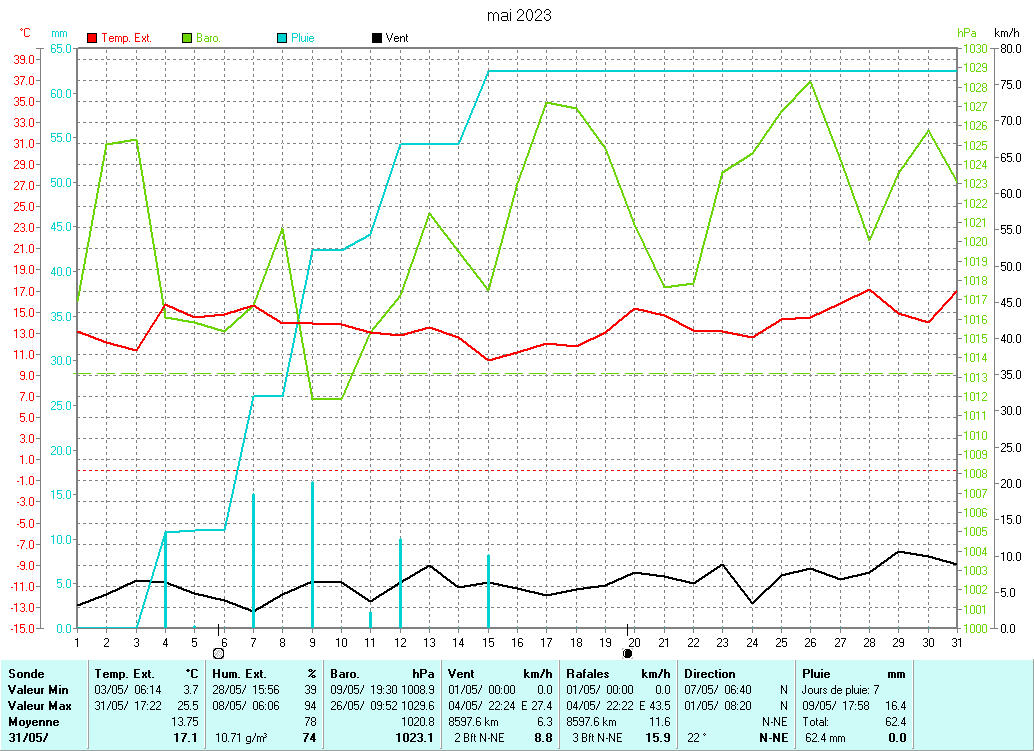The image size is (1034, 751).
Task: Select the Valeur Max row label
Action: click(38, 705)
